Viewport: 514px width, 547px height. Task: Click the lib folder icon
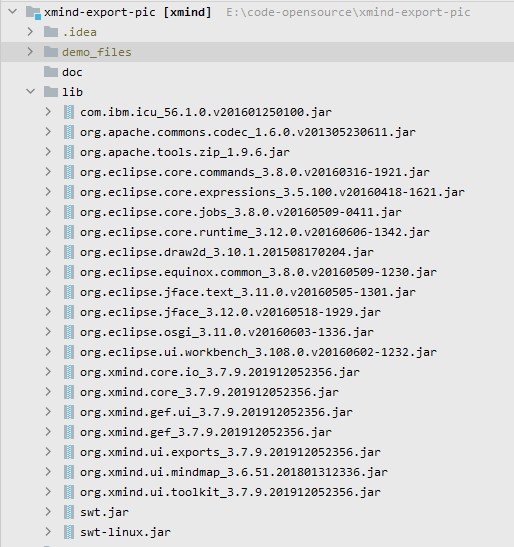(51, 92)
